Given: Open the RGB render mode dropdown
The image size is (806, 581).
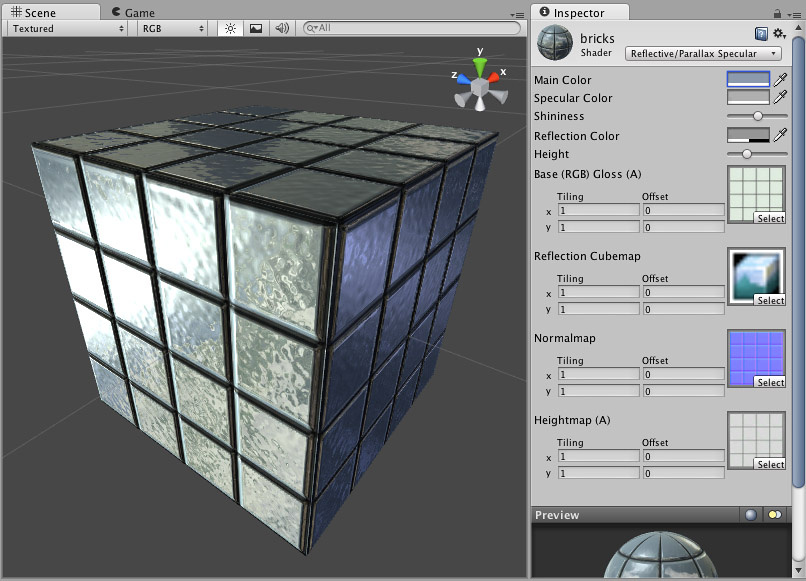Looking at the screenshot, I should pyautogui.click(x=173, y=29).
